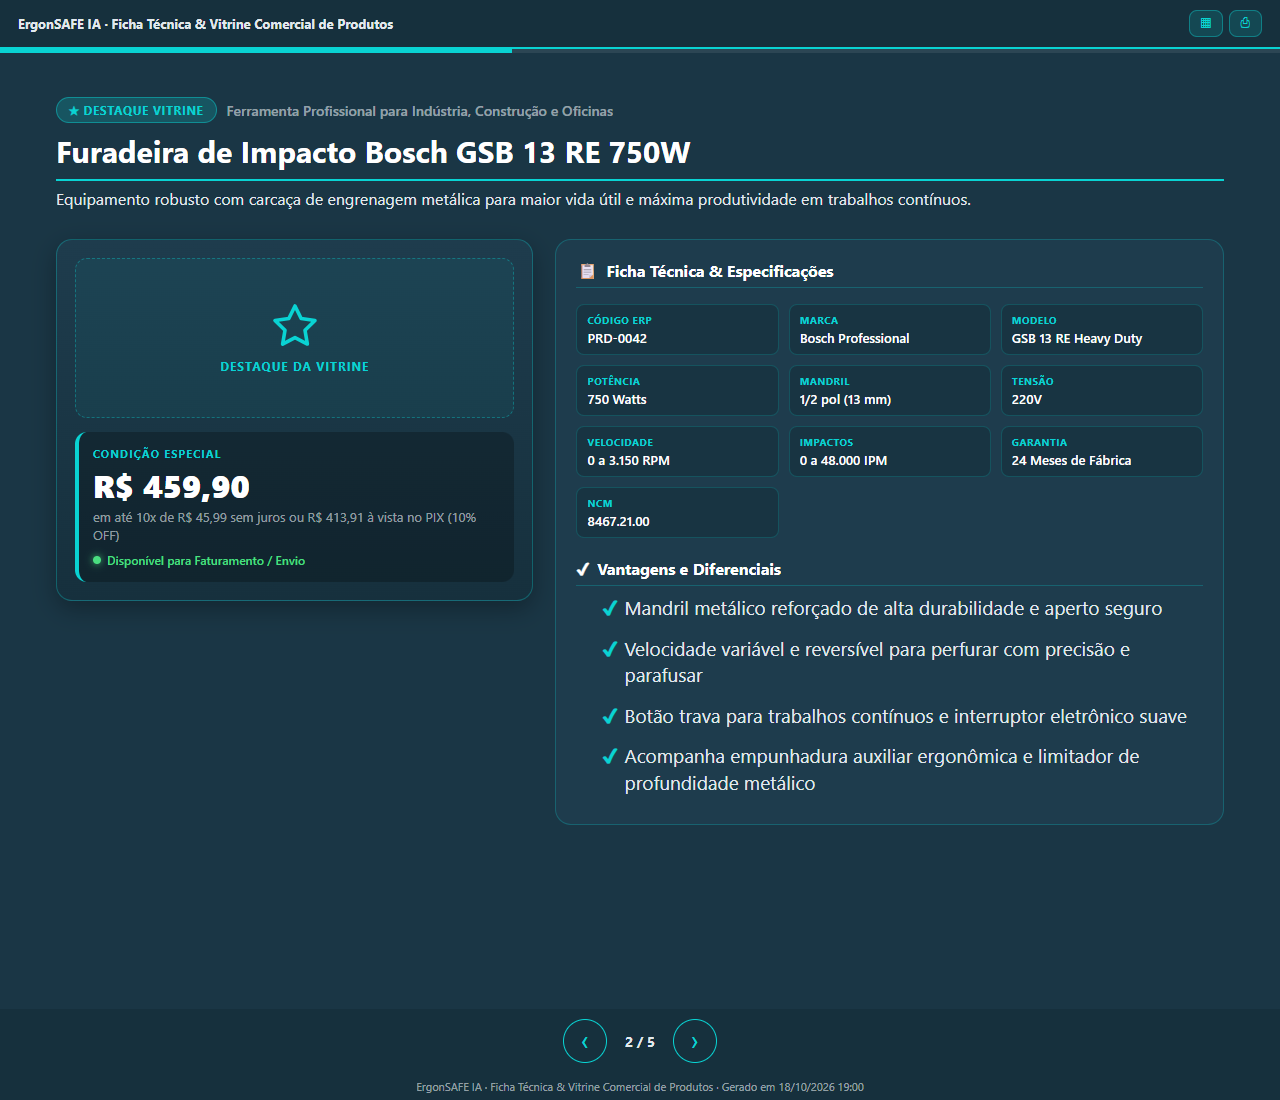Click the footer text Gerado em 18/10/2026 19:00
1280x1100 pixels.
[x=793, y=1087]
